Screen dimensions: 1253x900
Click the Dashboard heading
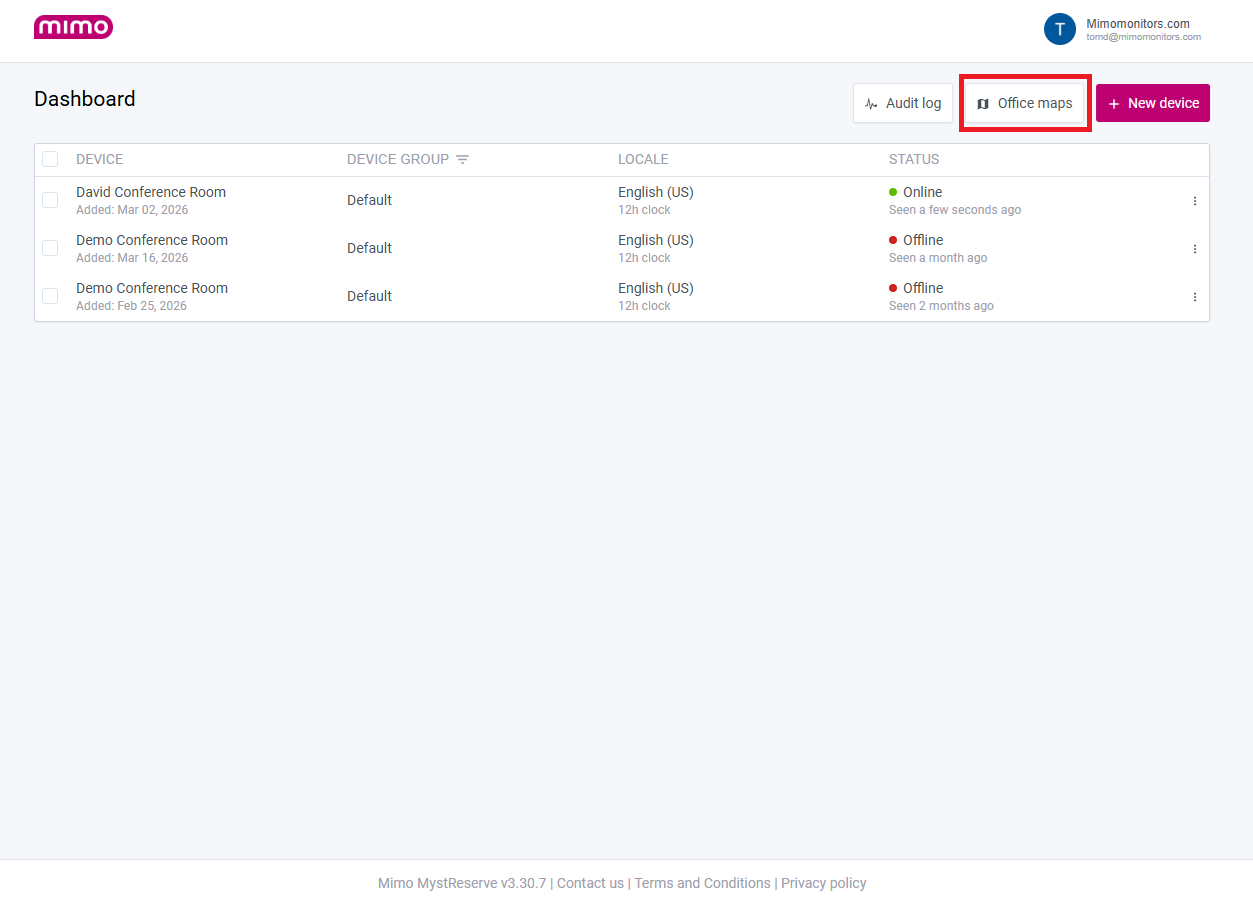[85, 99]
